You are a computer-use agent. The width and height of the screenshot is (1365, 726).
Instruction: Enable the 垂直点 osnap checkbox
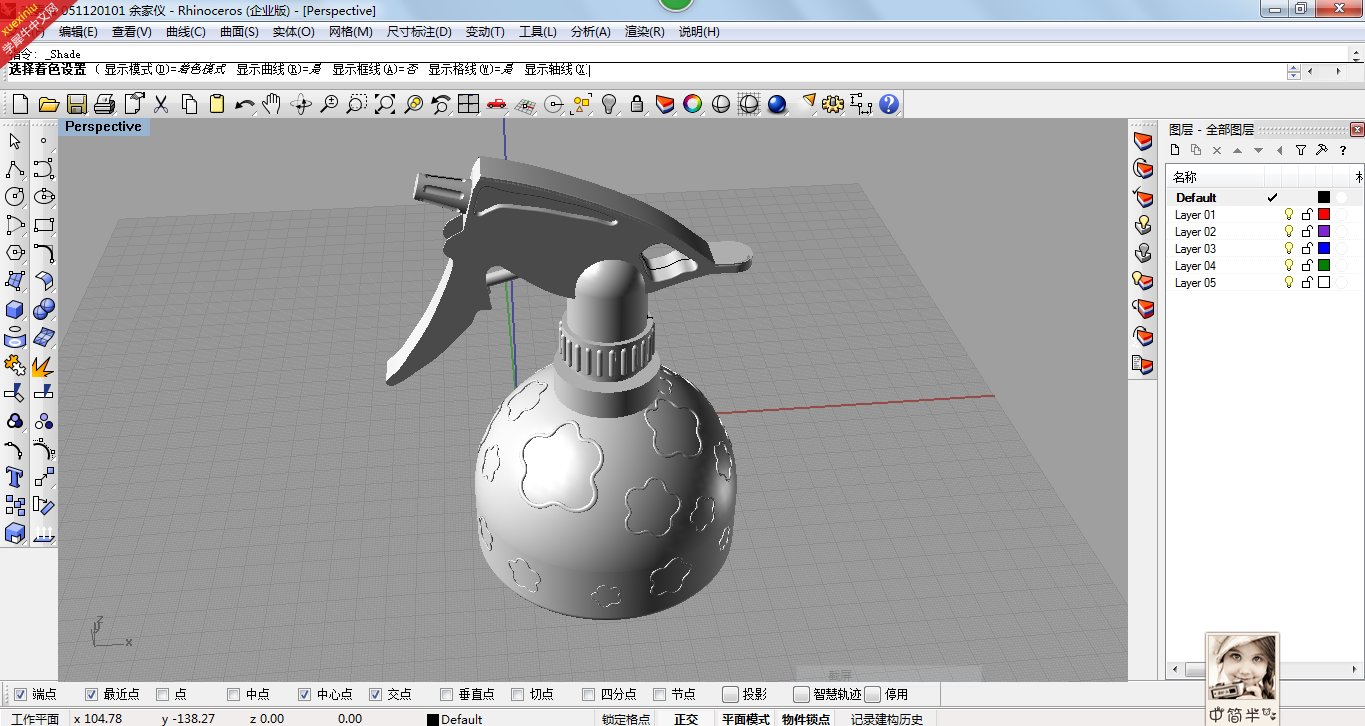pos(447,694)
